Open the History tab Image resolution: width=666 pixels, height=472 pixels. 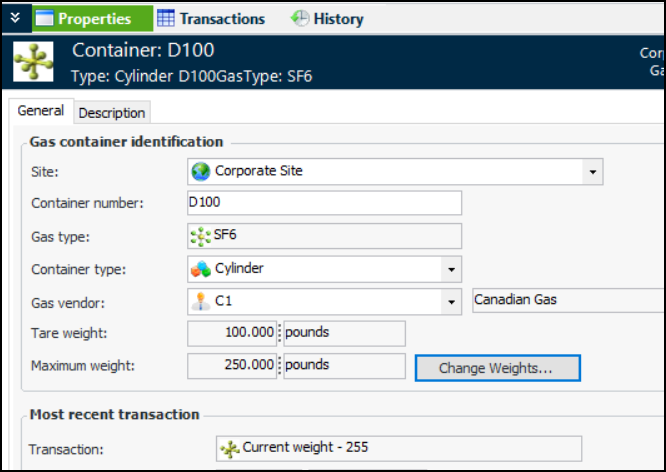click(328, 18)
